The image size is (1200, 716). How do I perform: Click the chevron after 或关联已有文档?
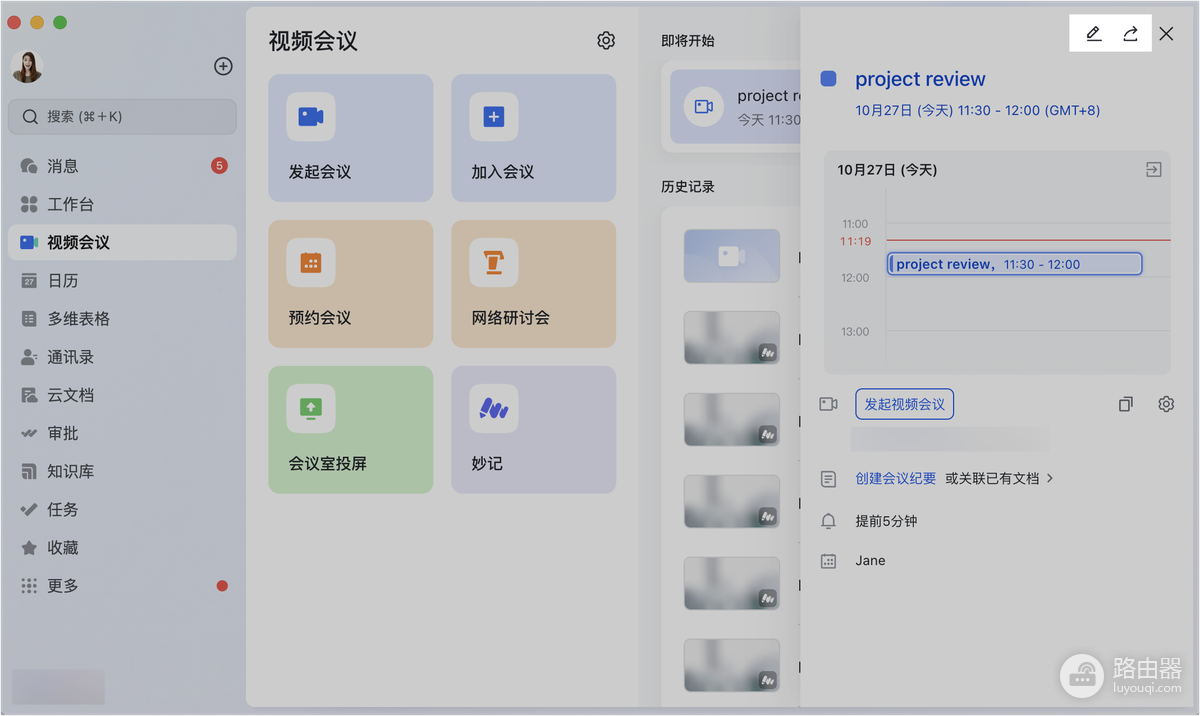[1050, 479]
